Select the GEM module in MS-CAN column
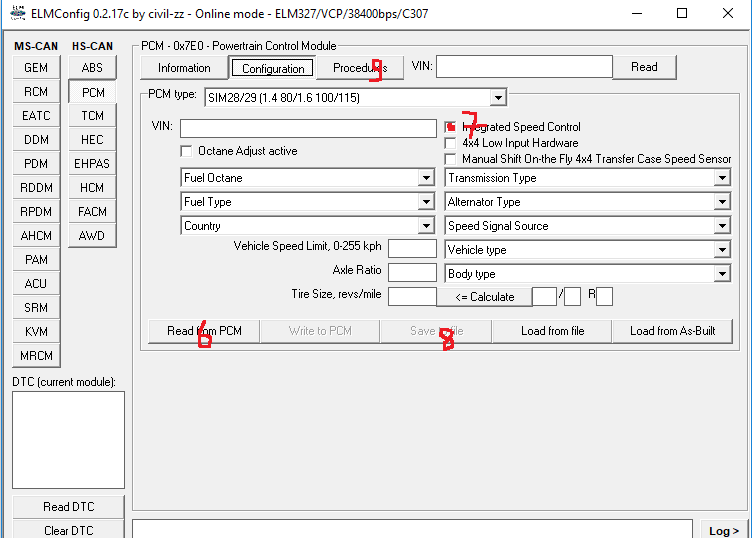Viewport: 752px width, 538px height. (36, 68)
